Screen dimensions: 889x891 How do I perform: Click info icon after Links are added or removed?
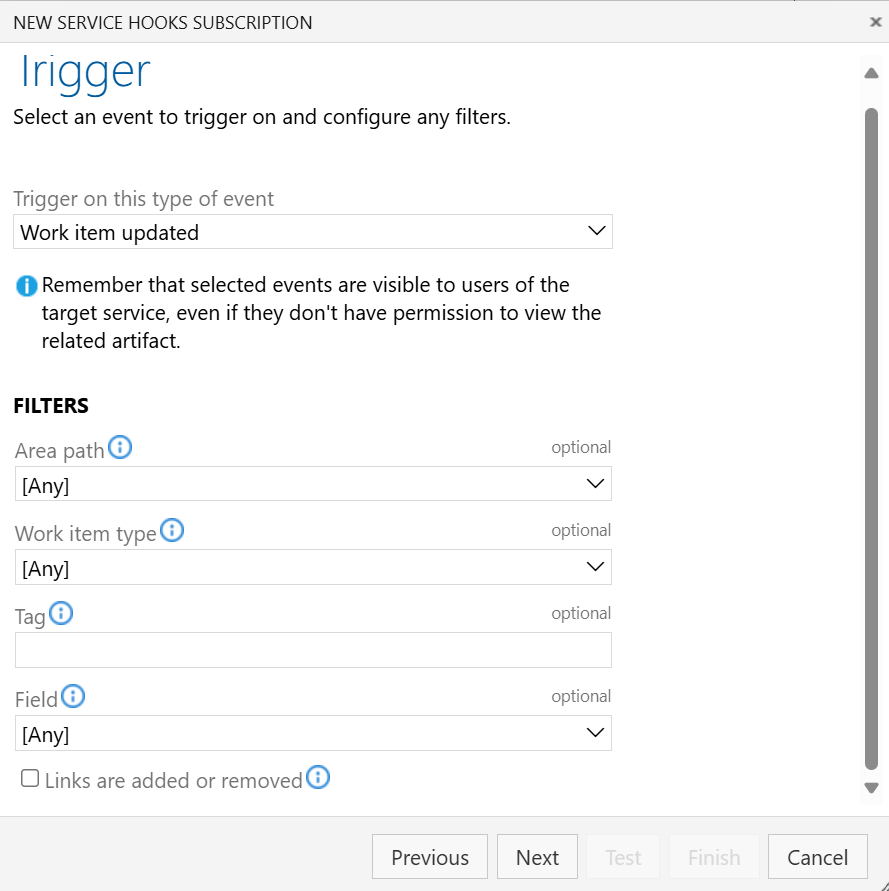[x=318, y=777]
